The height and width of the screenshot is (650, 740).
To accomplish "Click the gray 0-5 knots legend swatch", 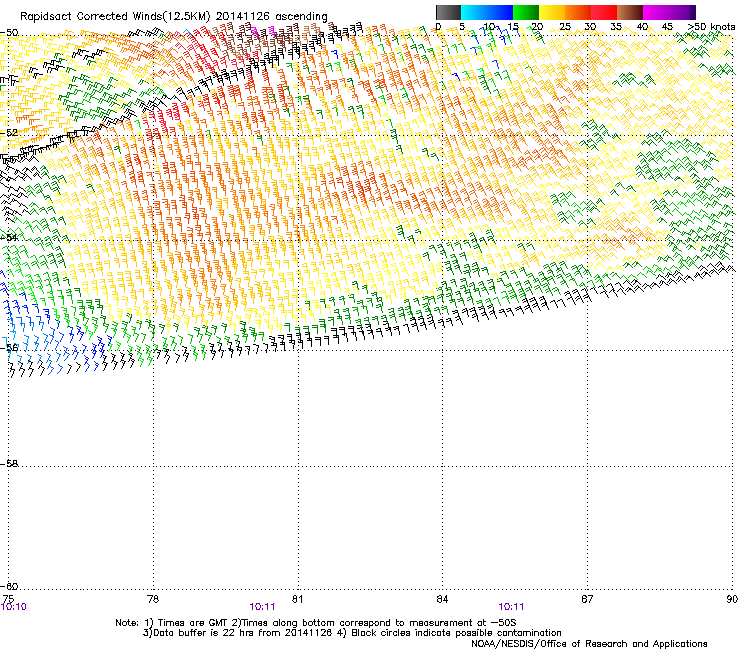I will 448,12.
